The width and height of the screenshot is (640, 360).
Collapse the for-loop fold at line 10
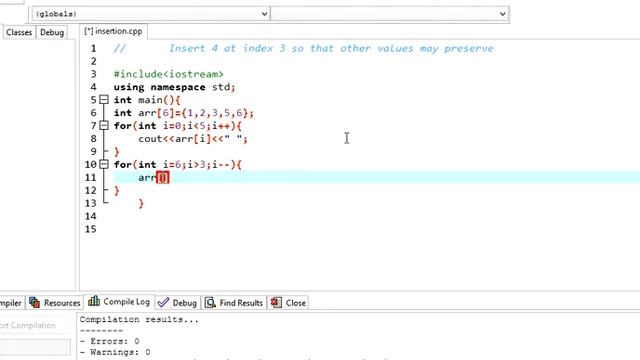tap(104, 164)
